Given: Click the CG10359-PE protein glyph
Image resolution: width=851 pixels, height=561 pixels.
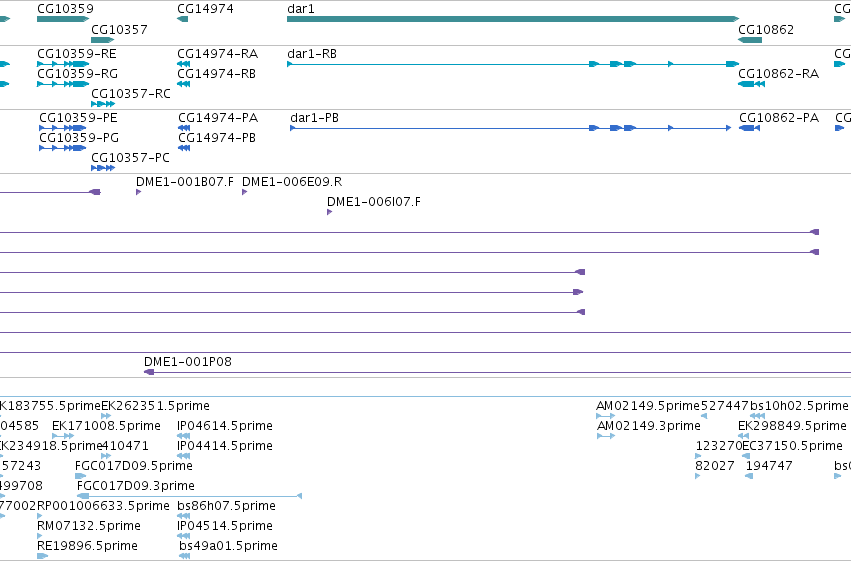Looking at the screenshot, I should 62,128.
